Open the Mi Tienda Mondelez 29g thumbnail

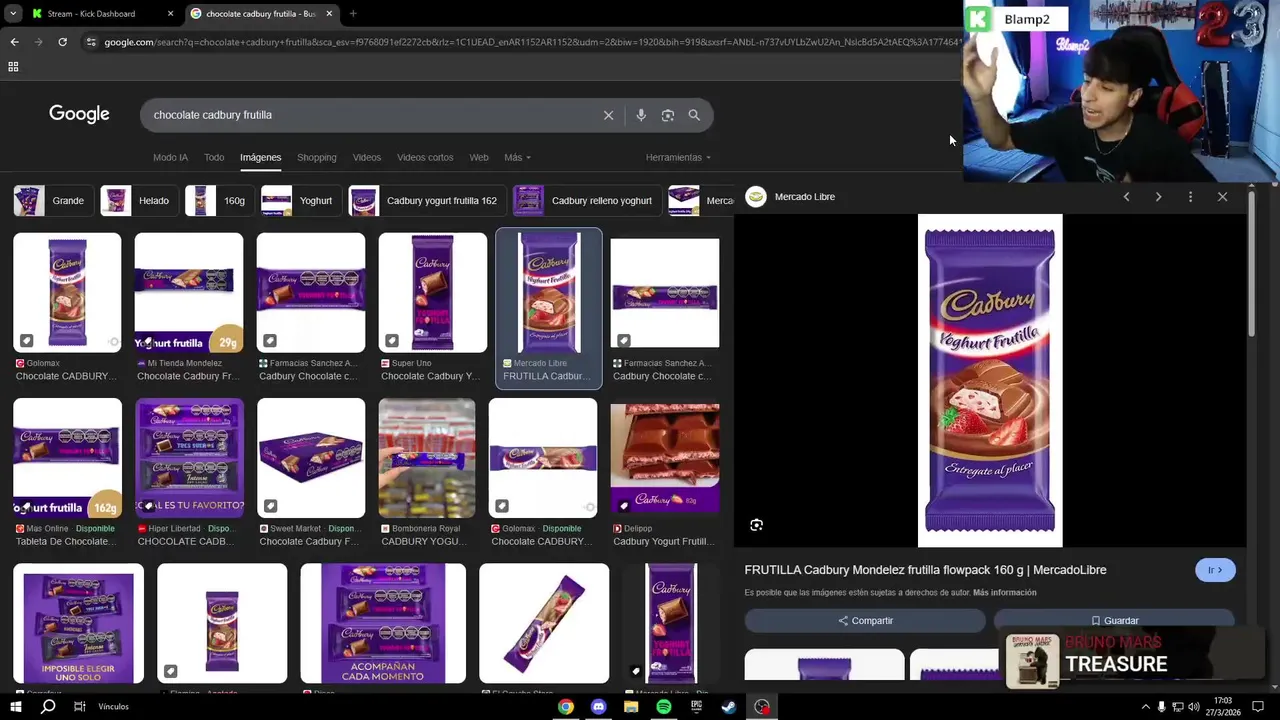coord(189,293)
